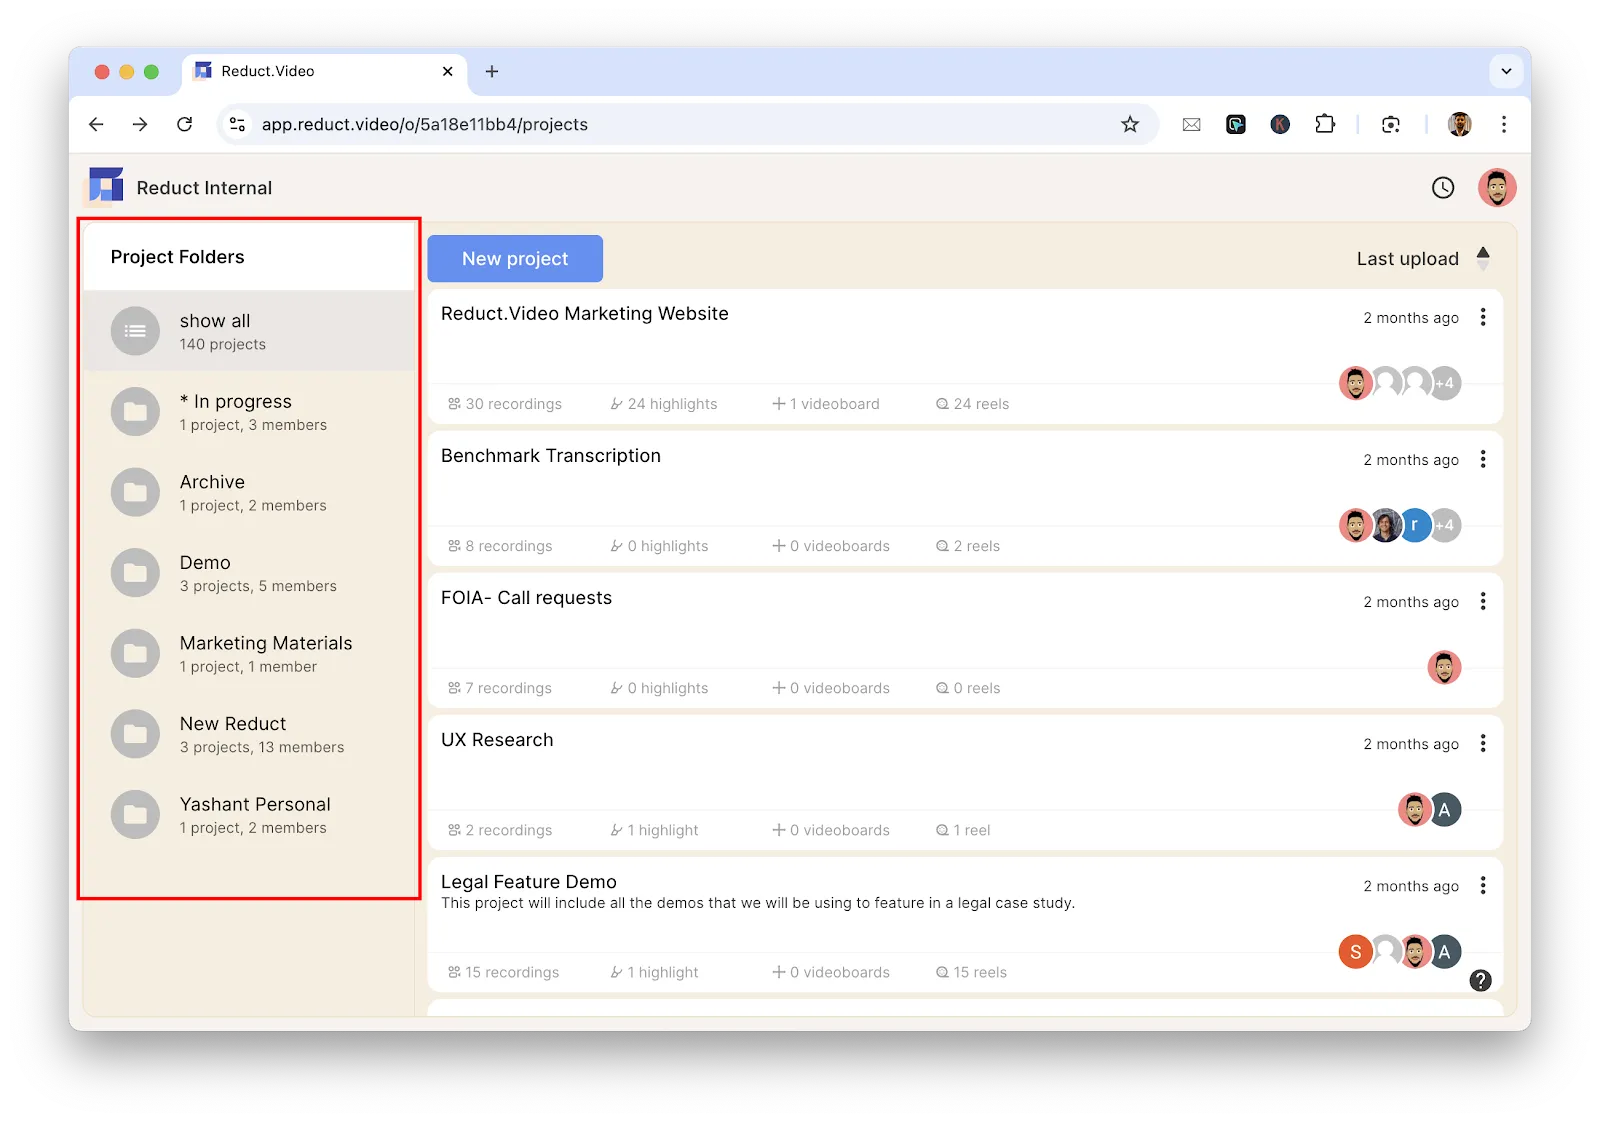
Task: Select the Yashant Personal folder
Action: [x=249, y=815]
